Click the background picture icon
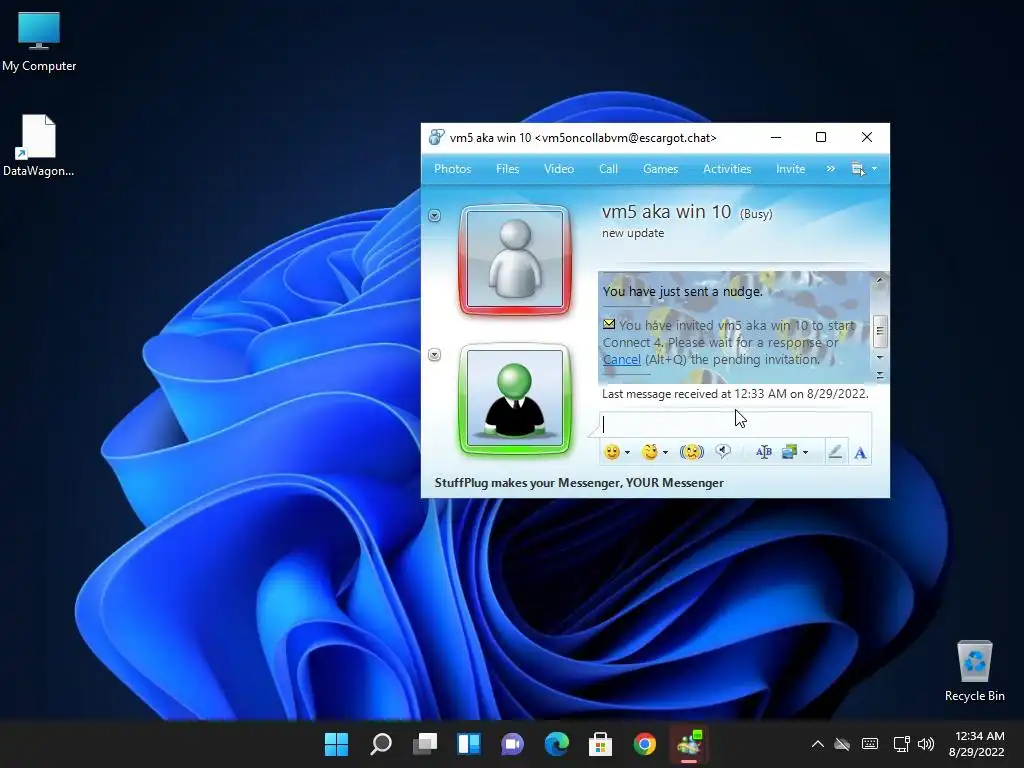 tap(790, 452)
